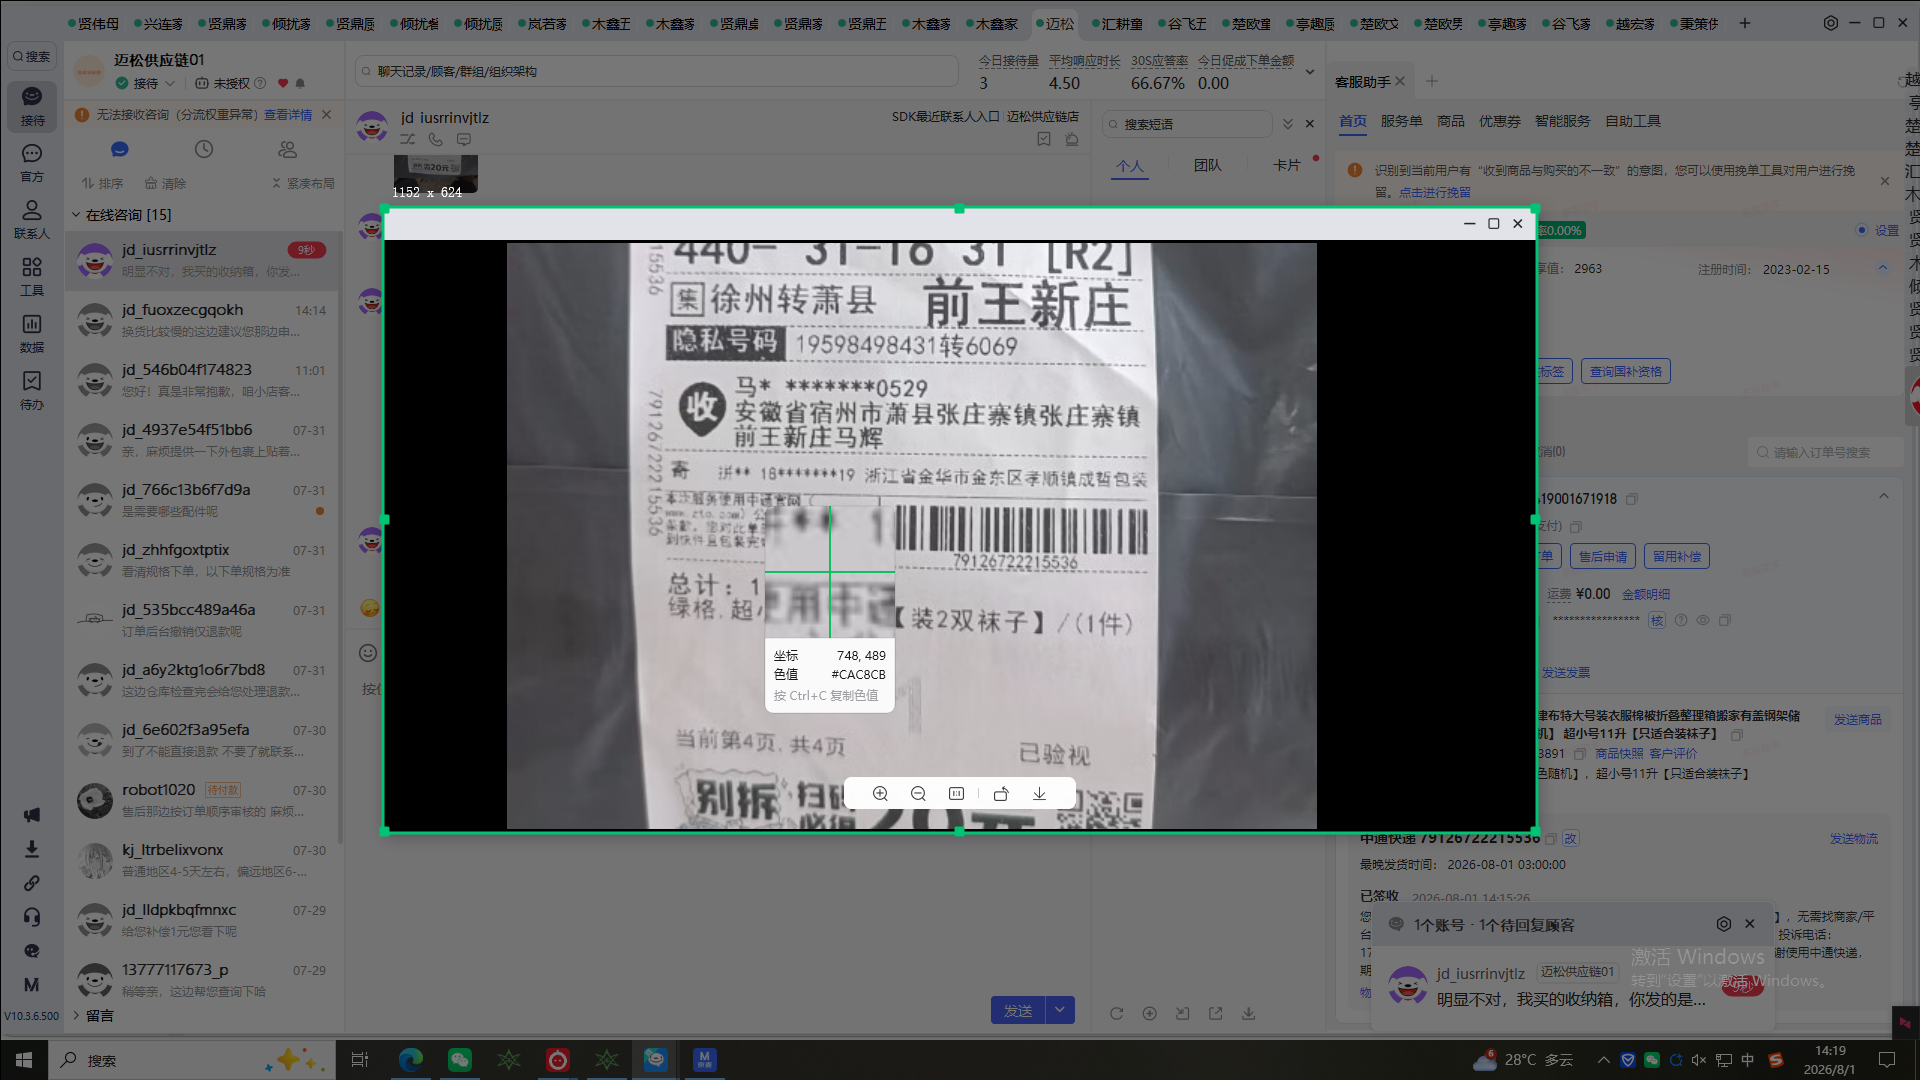The width and height of the screenshot is (1920, 1080).
Task: Toggle the volume mute icon in system tray
Action: [x=1699, y=1060]
